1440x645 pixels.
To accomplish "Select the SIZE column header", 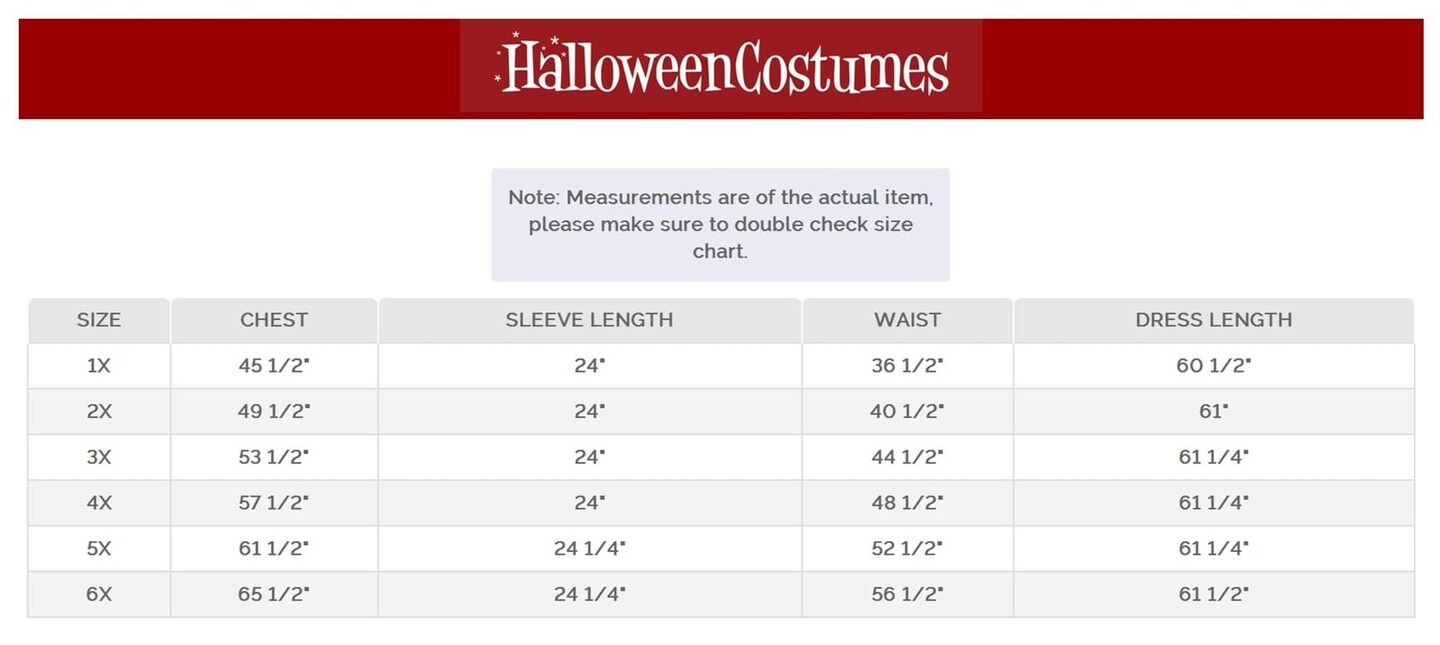I will point(99,320).
